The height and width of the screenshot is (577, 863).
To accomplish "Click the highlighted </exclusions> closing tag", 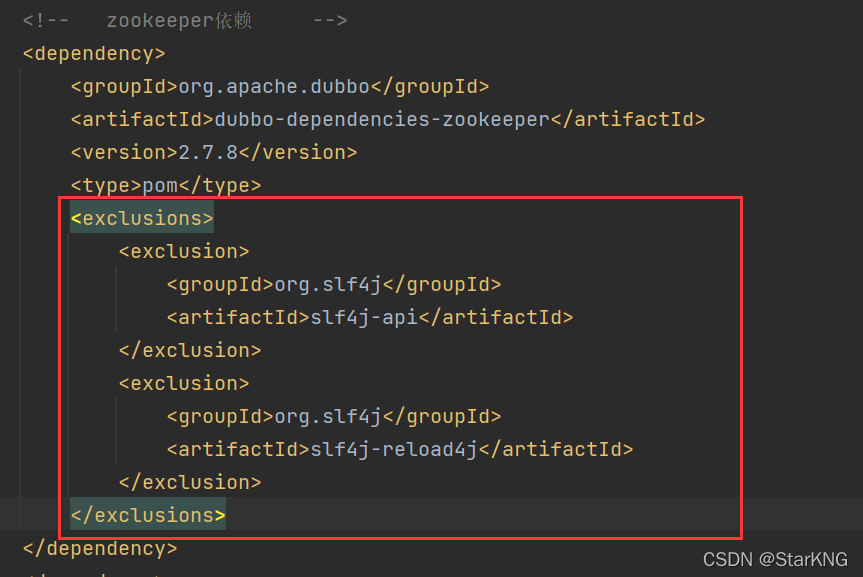I will 148,515.
